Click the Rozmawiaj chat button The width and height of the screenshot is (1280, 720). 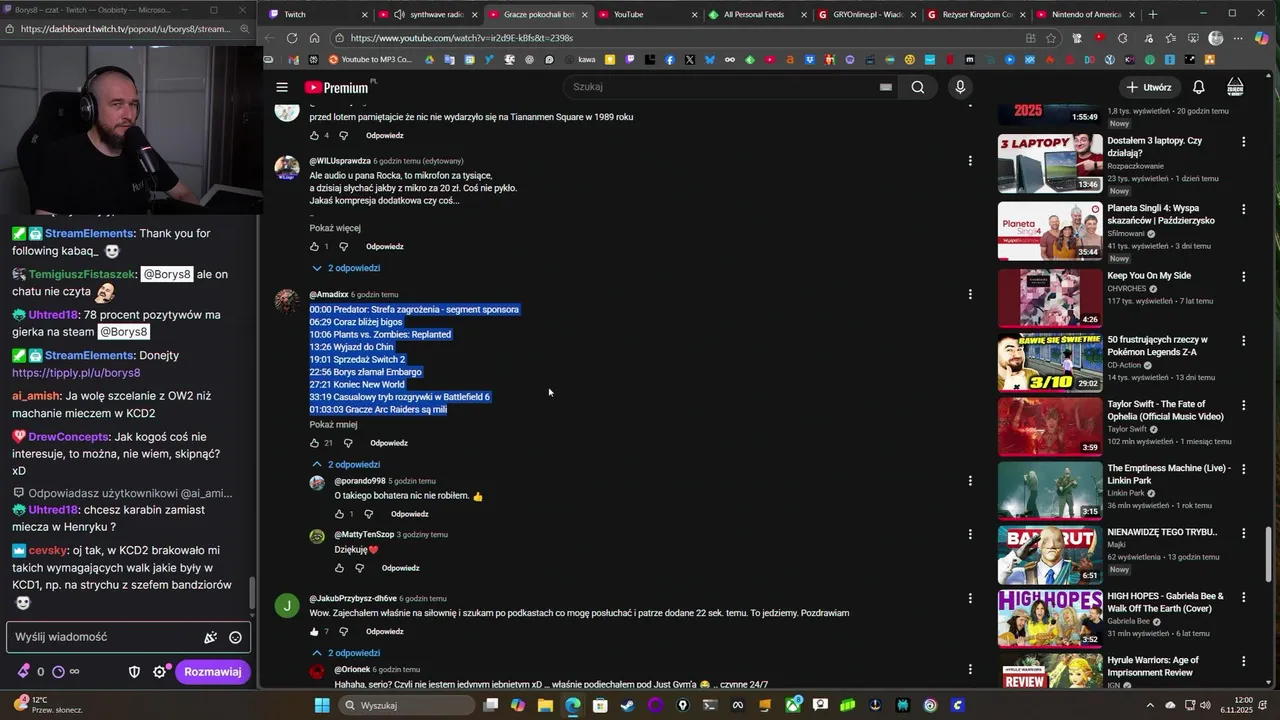[212, 672]
